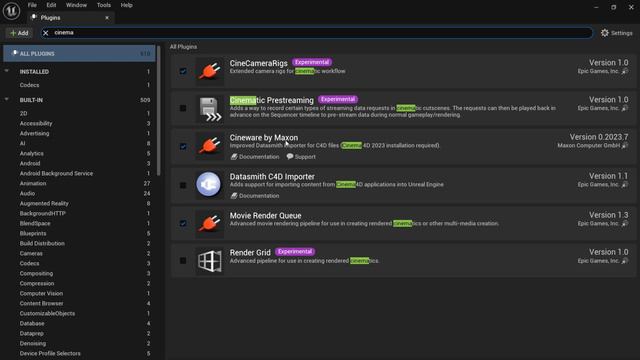640x360 pixels.
Task: Open the Edit menu
Action: pyautogui.click(x=51, y=5)
